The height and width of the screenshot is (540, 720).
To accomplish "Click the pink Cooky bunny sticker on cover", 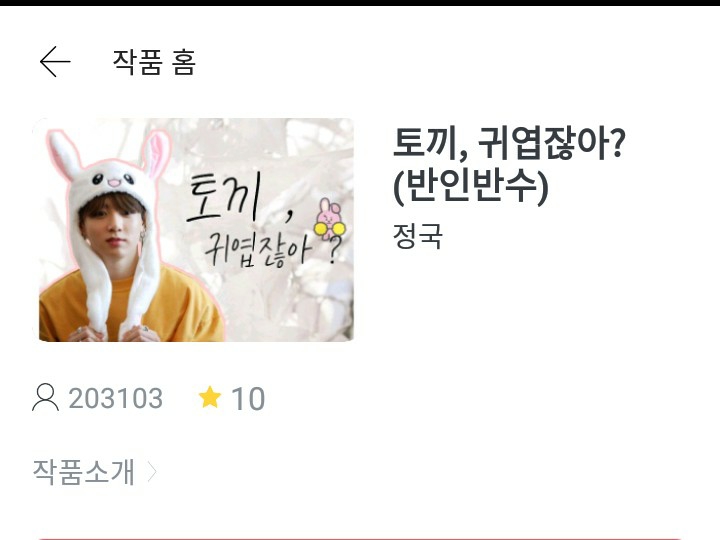I will point(329,220).
